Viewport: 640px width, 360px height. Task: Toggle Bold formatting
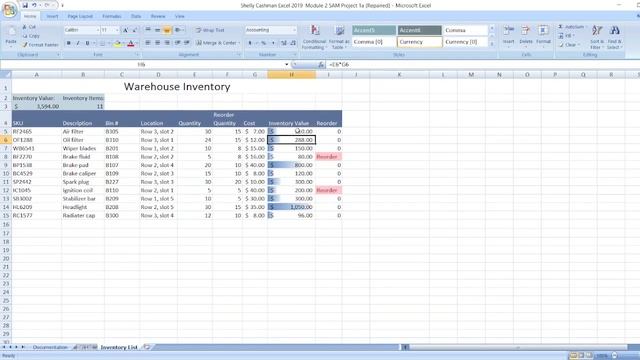[69, 43]
